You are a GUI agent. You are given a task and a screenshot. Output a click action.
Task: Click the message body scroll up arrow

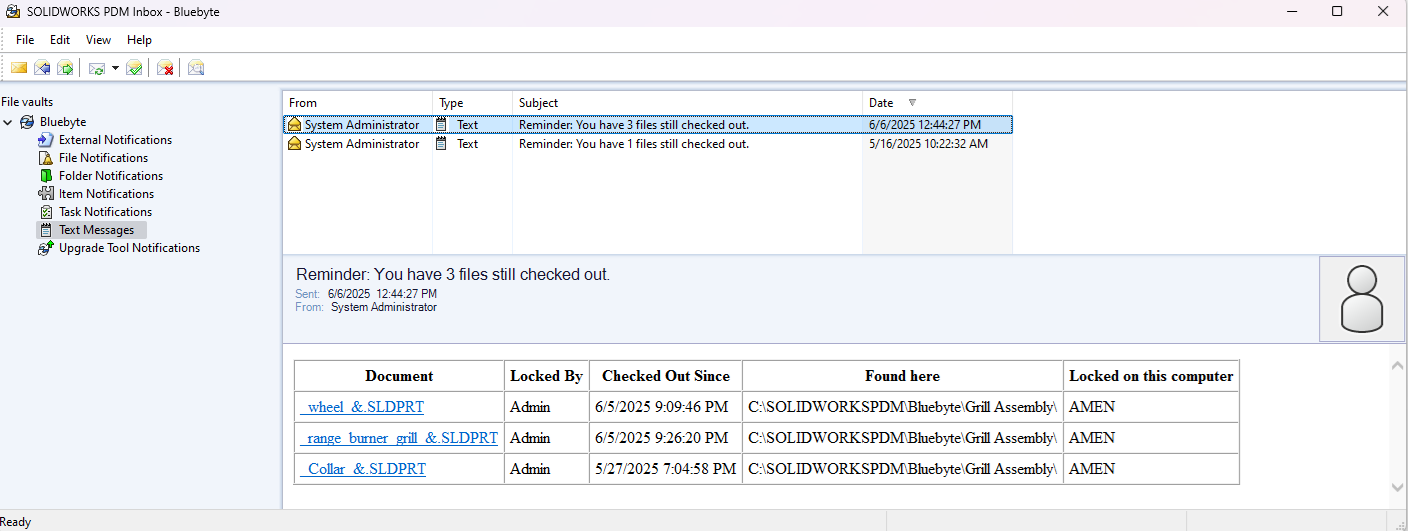[x=1397, y=366]
